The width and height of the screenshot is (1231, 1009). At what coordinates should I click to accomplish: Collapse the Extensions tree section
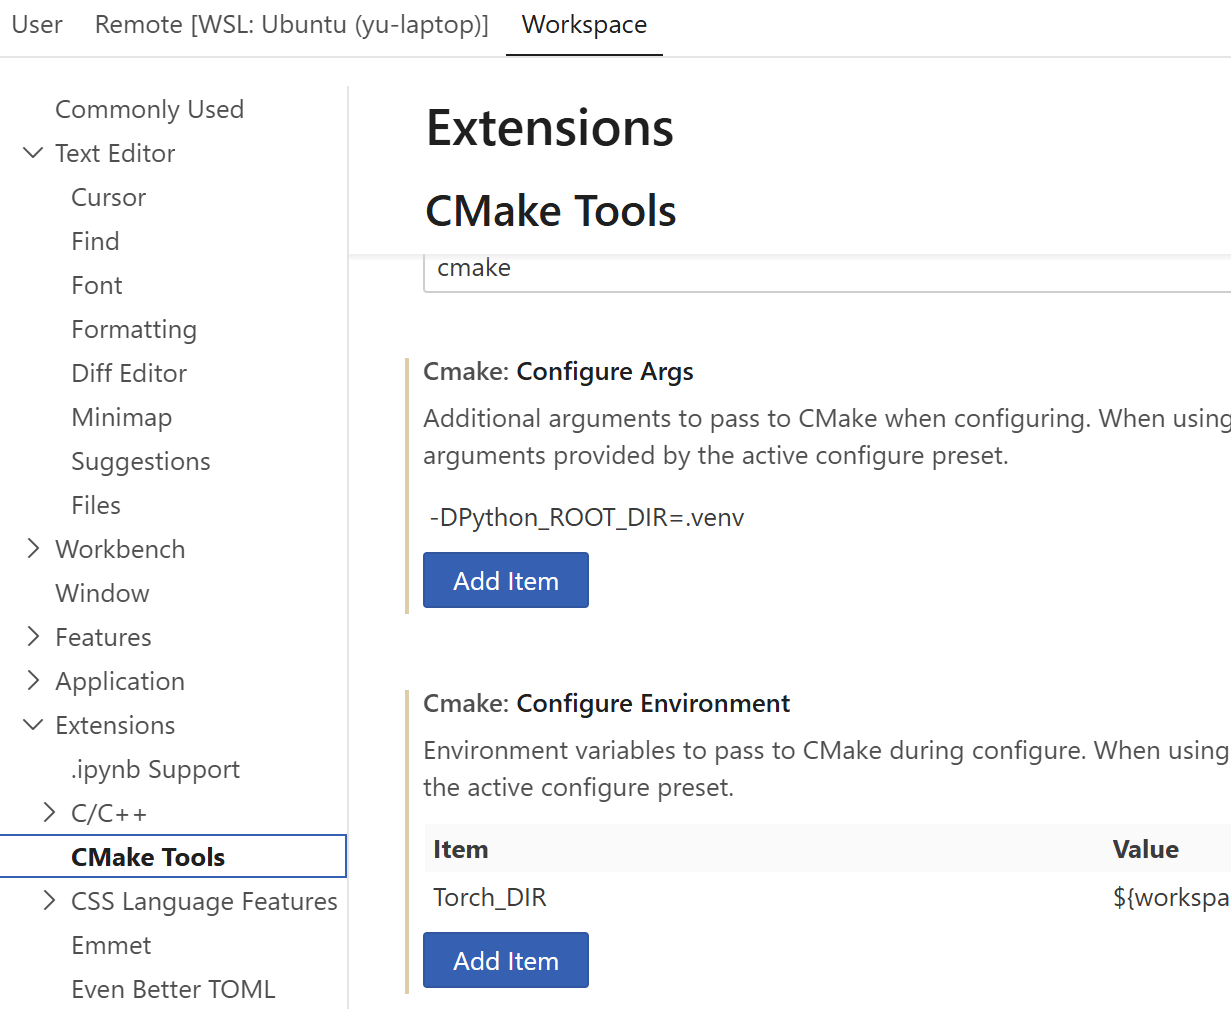pyautogui.click(x=33, y=725)
